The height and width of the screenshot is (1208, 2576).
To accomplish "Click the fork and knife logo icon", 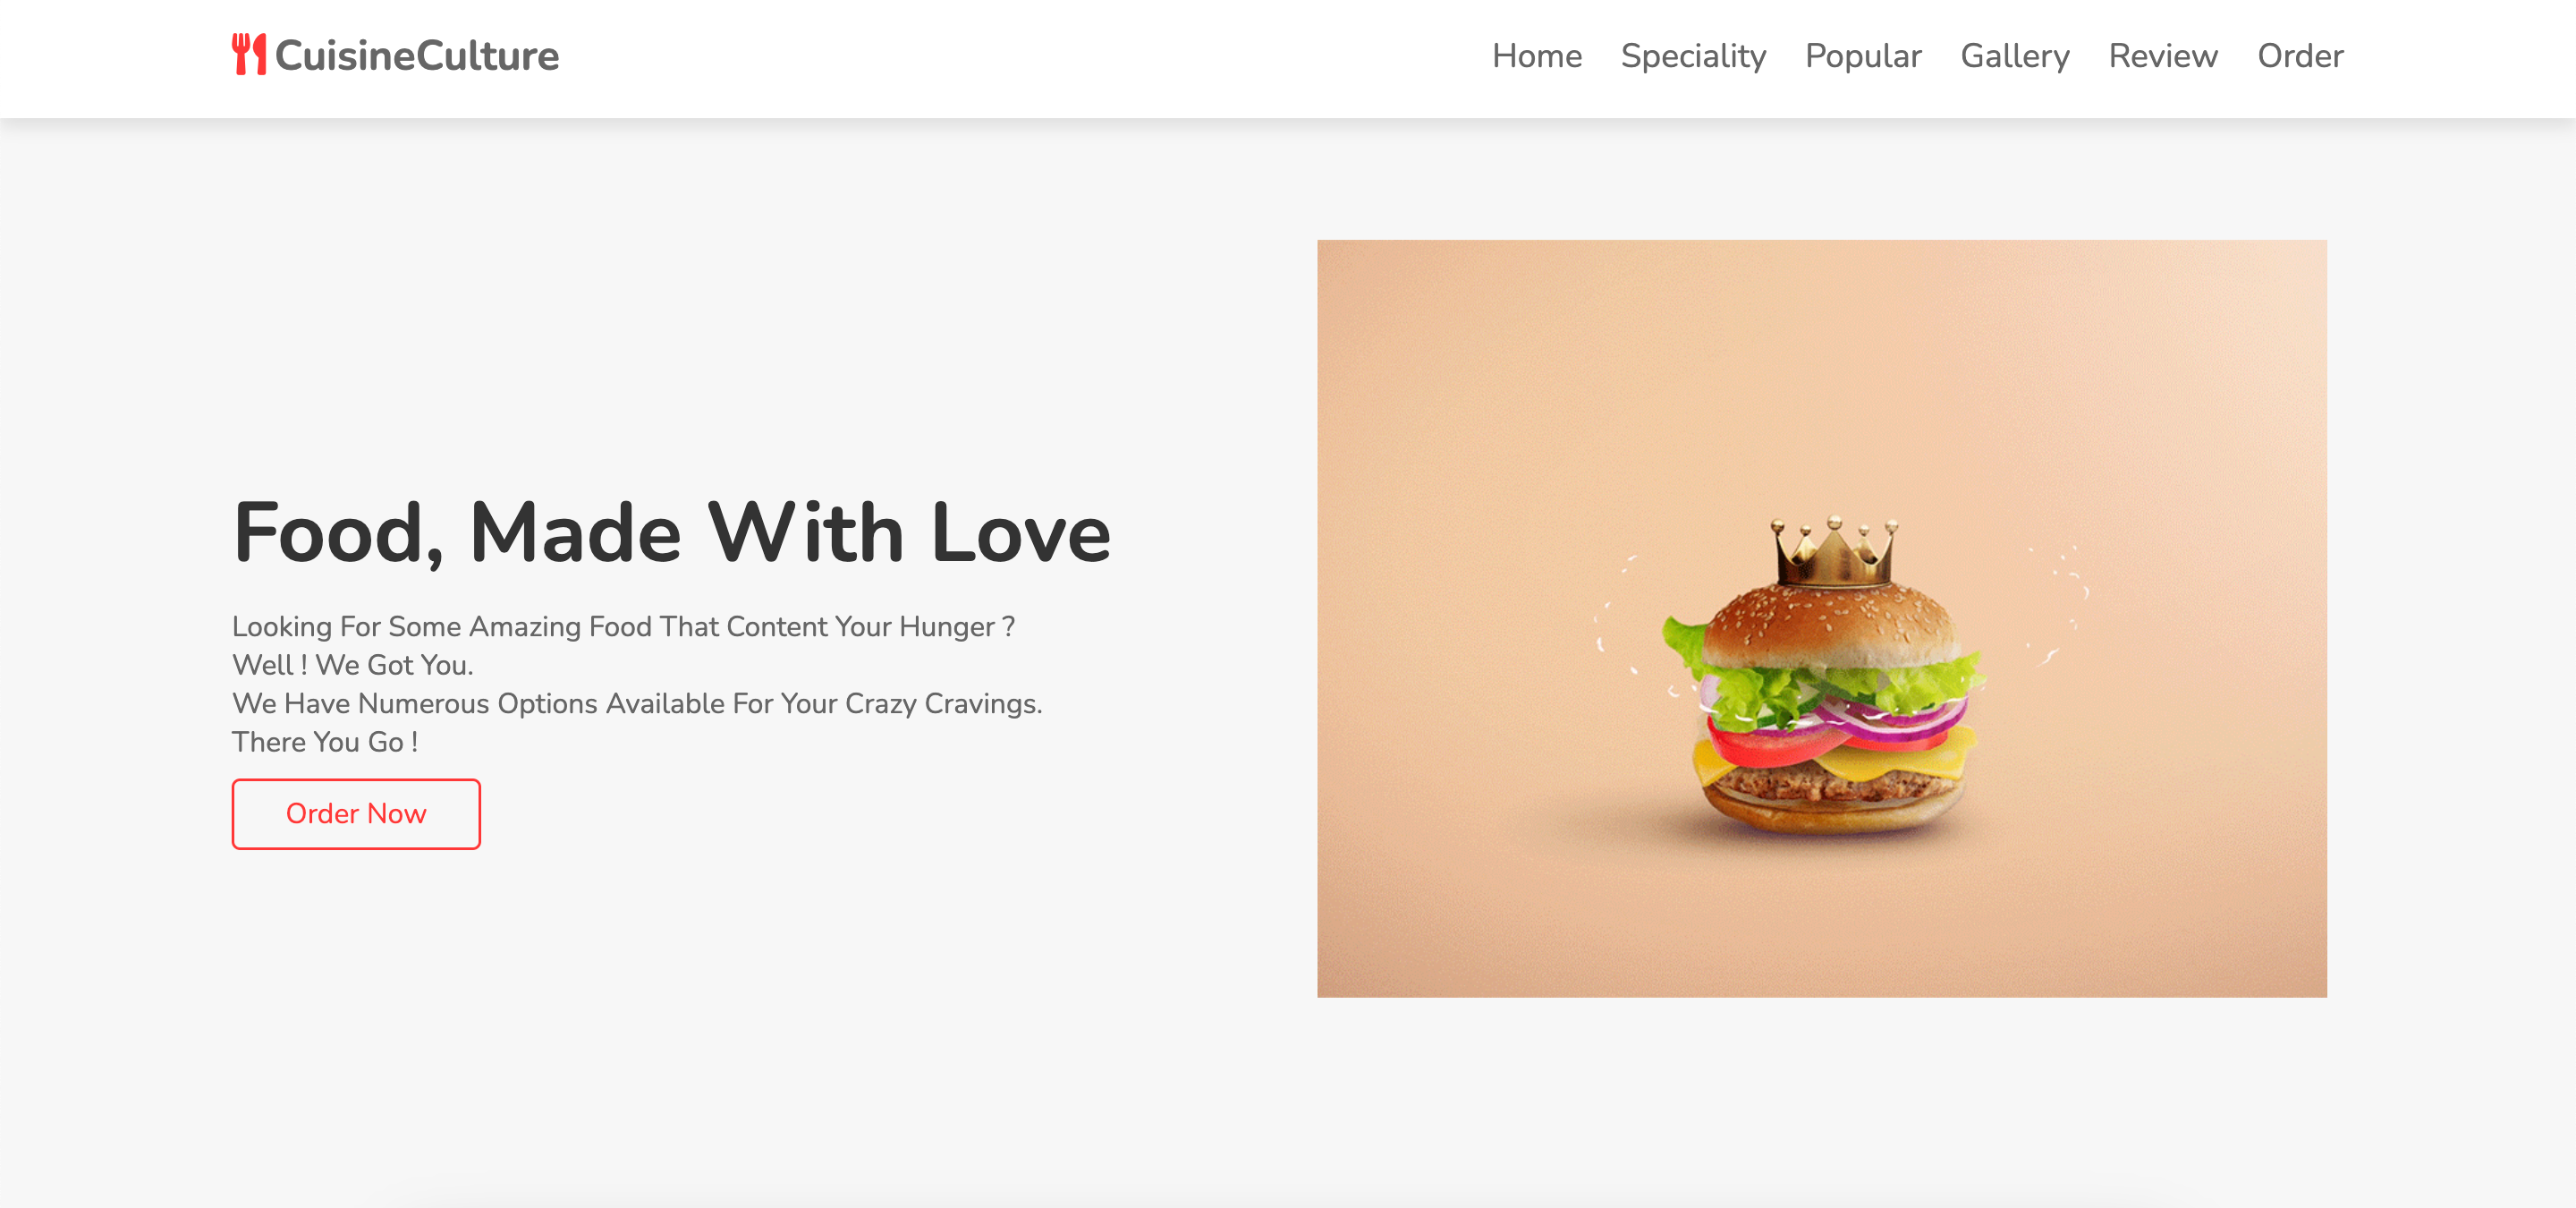I will [249, 54].
